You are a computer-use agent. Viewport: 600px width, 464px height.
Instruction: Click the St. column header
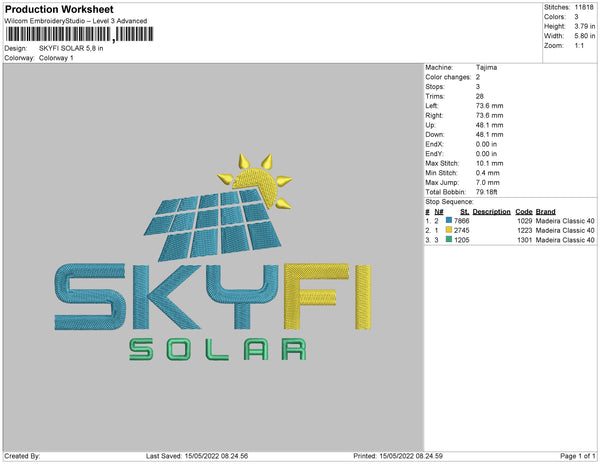coord(464,211)
